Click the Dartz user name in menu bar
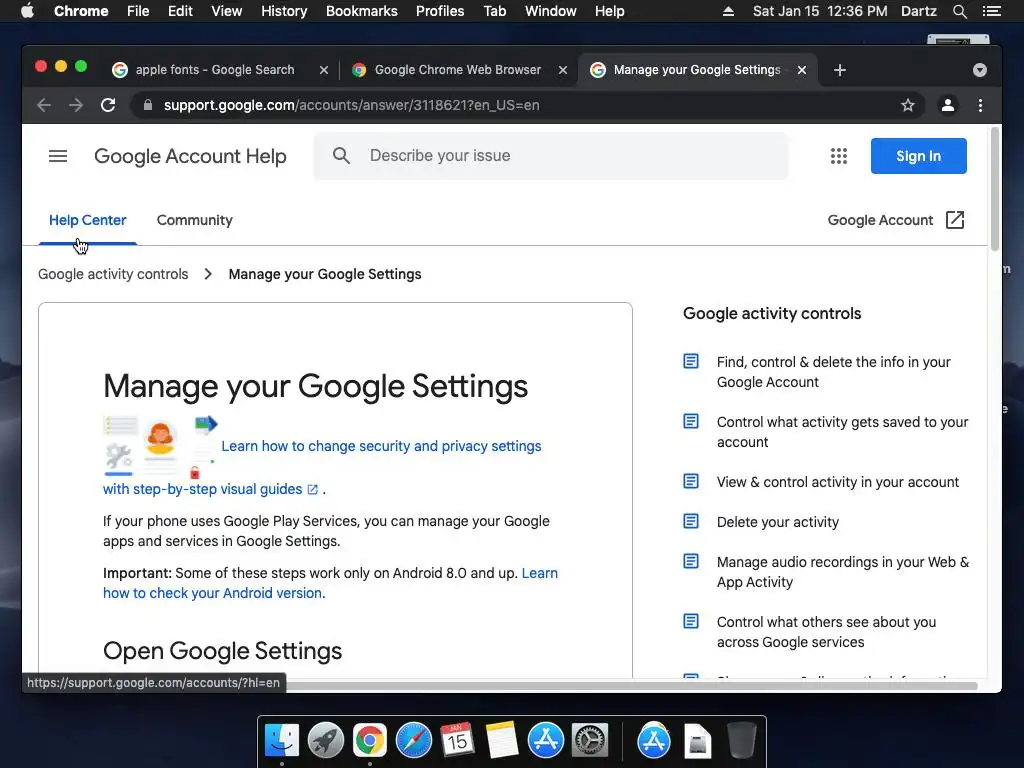1024x768 pixels. (x=918, y=11)
